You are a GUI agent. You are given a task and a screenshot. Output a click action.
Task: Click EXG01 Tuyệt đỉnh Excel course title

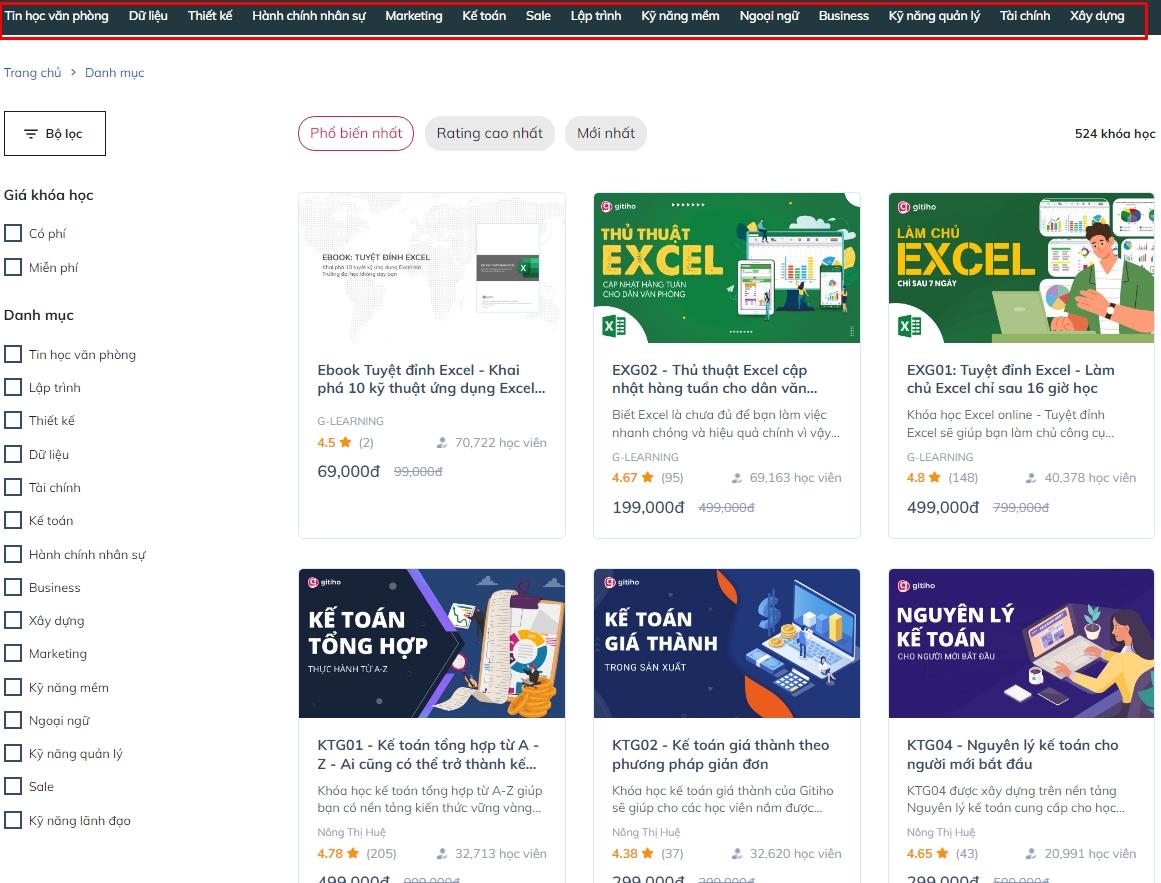pos(1010,379)
